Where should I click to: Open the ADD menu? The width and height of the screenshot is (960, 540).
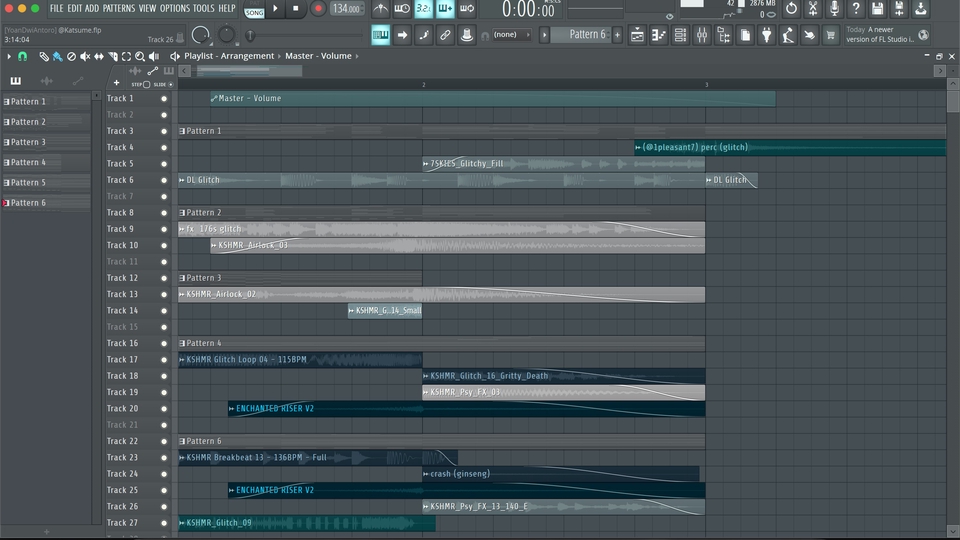[x=92, y=9]
